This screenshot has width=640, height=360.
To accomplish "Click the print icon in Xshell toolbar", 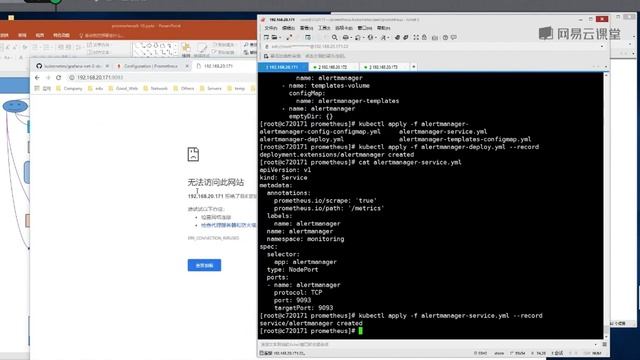I will [346, 37].
